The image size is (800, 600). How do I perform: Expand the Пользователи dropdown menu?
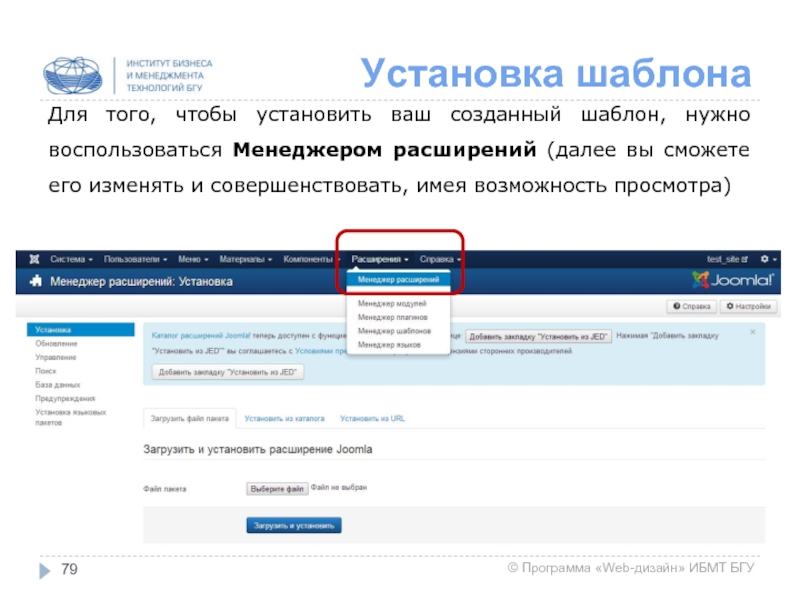tap(135, 258)
